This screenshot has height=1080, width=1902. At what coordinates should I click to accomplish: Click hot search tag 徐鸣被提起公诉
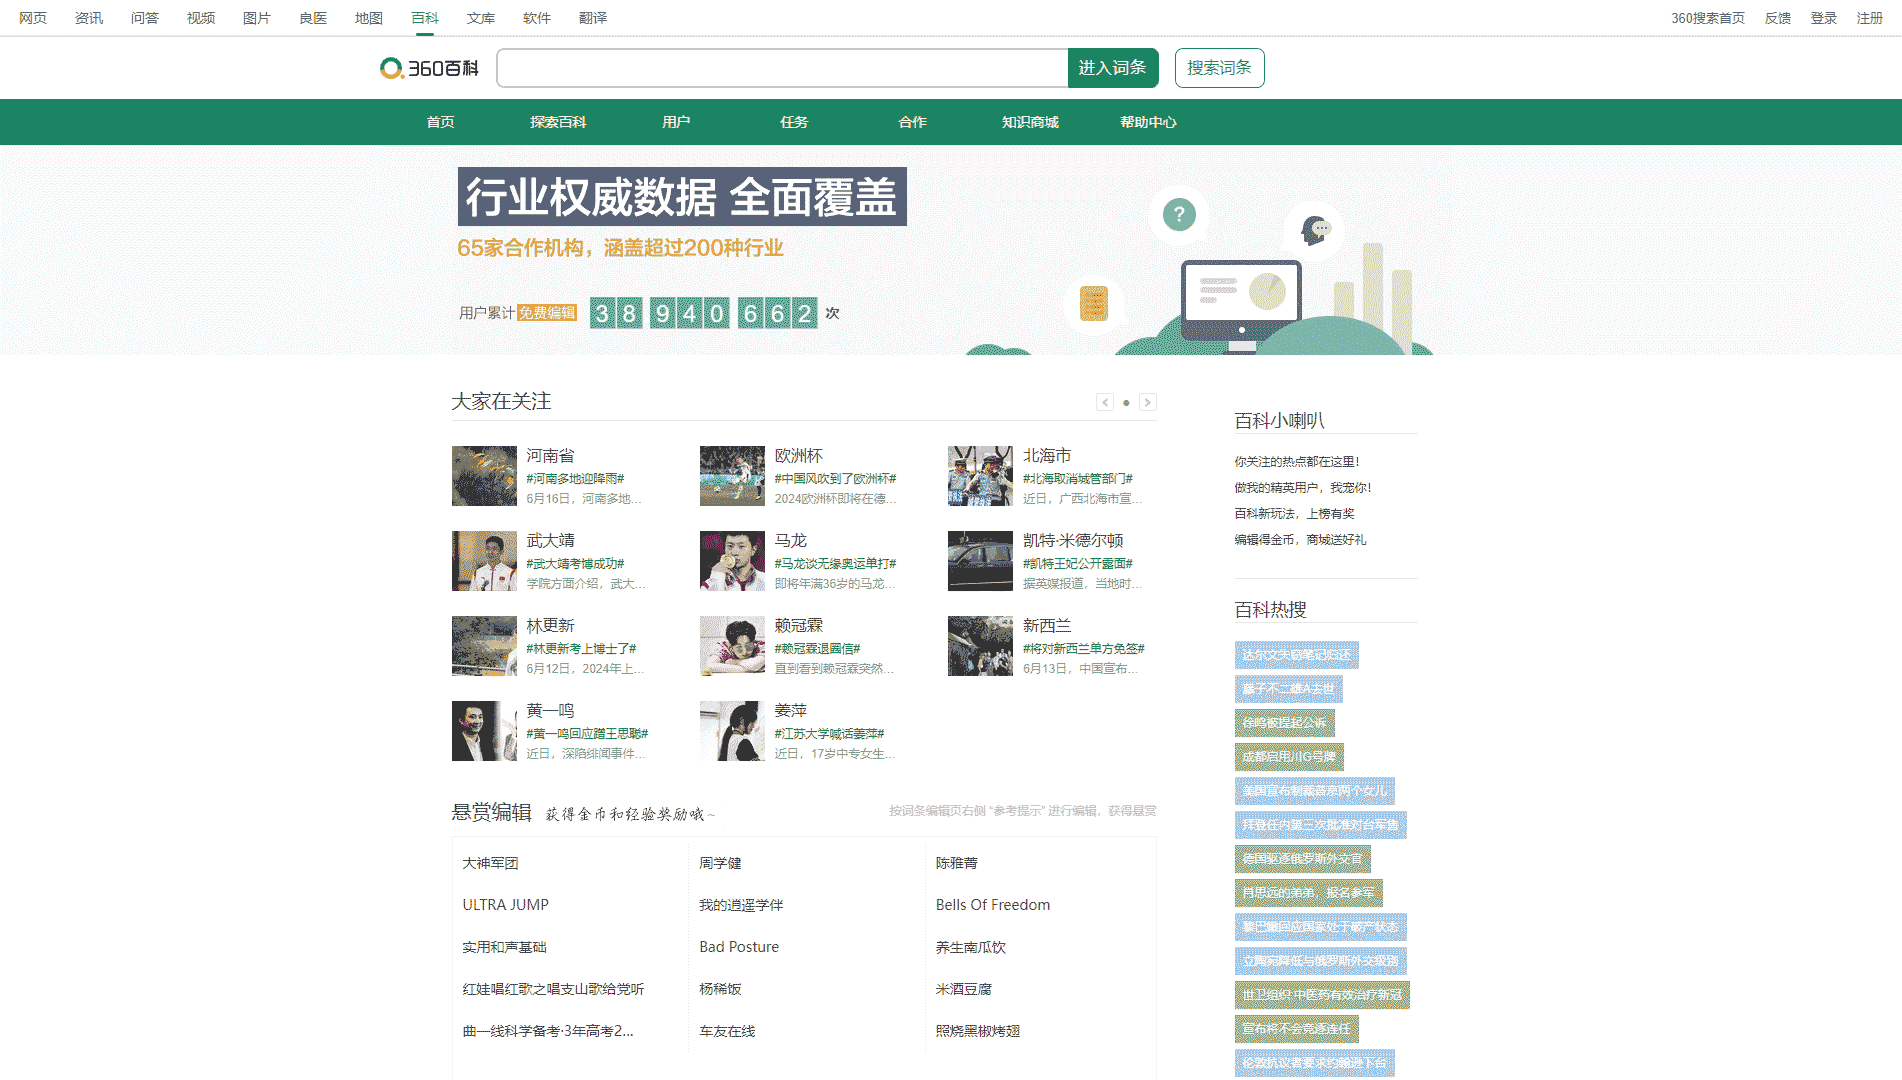(1285, 723)
